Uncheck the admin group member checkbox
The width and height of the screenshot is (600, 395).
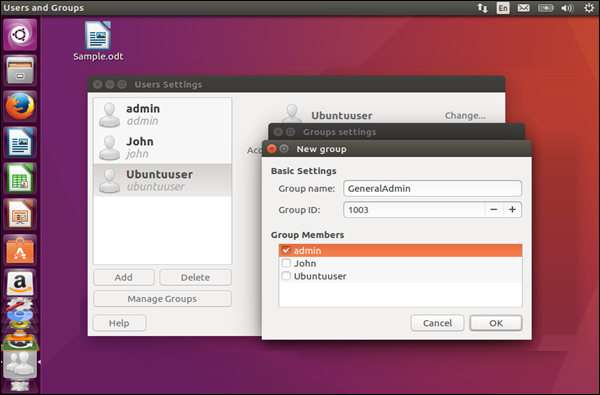[x=286, y=250]
